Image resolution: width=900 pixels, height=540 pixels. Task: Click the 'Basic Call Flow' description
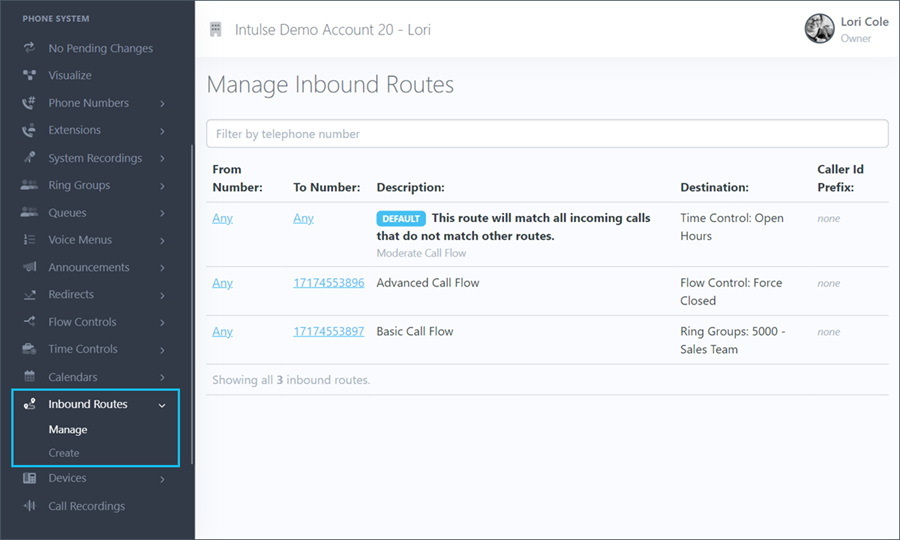(x=414, y=332)
